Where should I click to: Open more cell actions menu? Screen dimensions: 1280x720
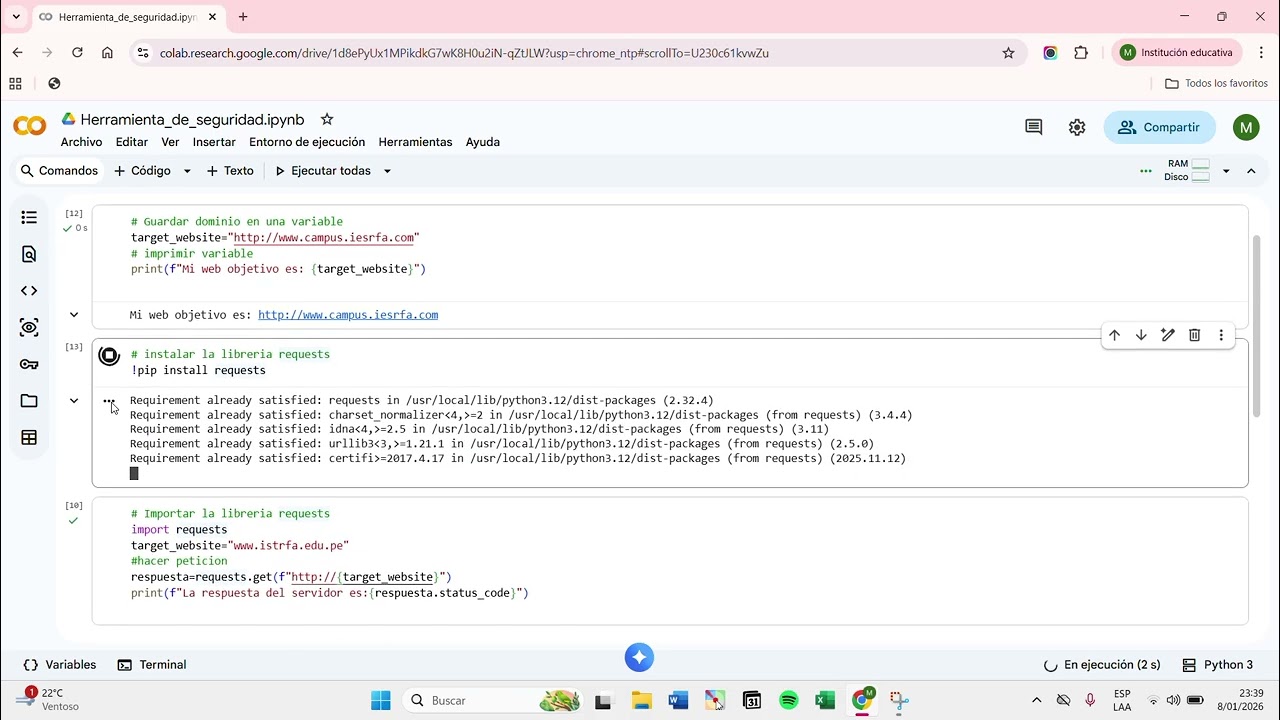click(x=1221, y=335)
